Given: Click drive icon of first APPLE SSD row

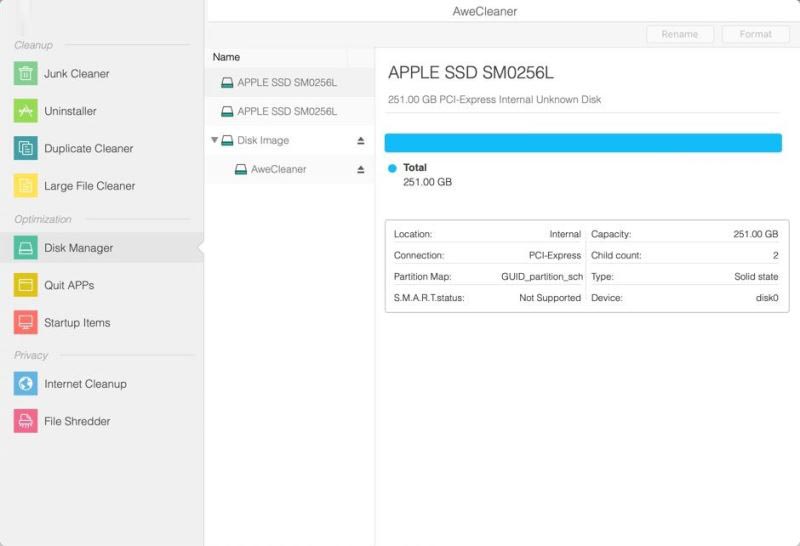Looking at the screenshot, I should pyautogui.click(x=227, y=83).
